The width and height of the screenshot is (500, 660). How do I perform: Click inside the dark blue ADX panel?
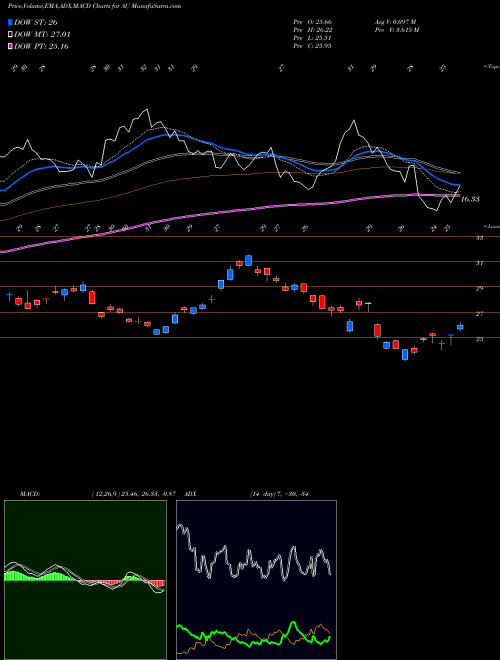tap(256, 580)
